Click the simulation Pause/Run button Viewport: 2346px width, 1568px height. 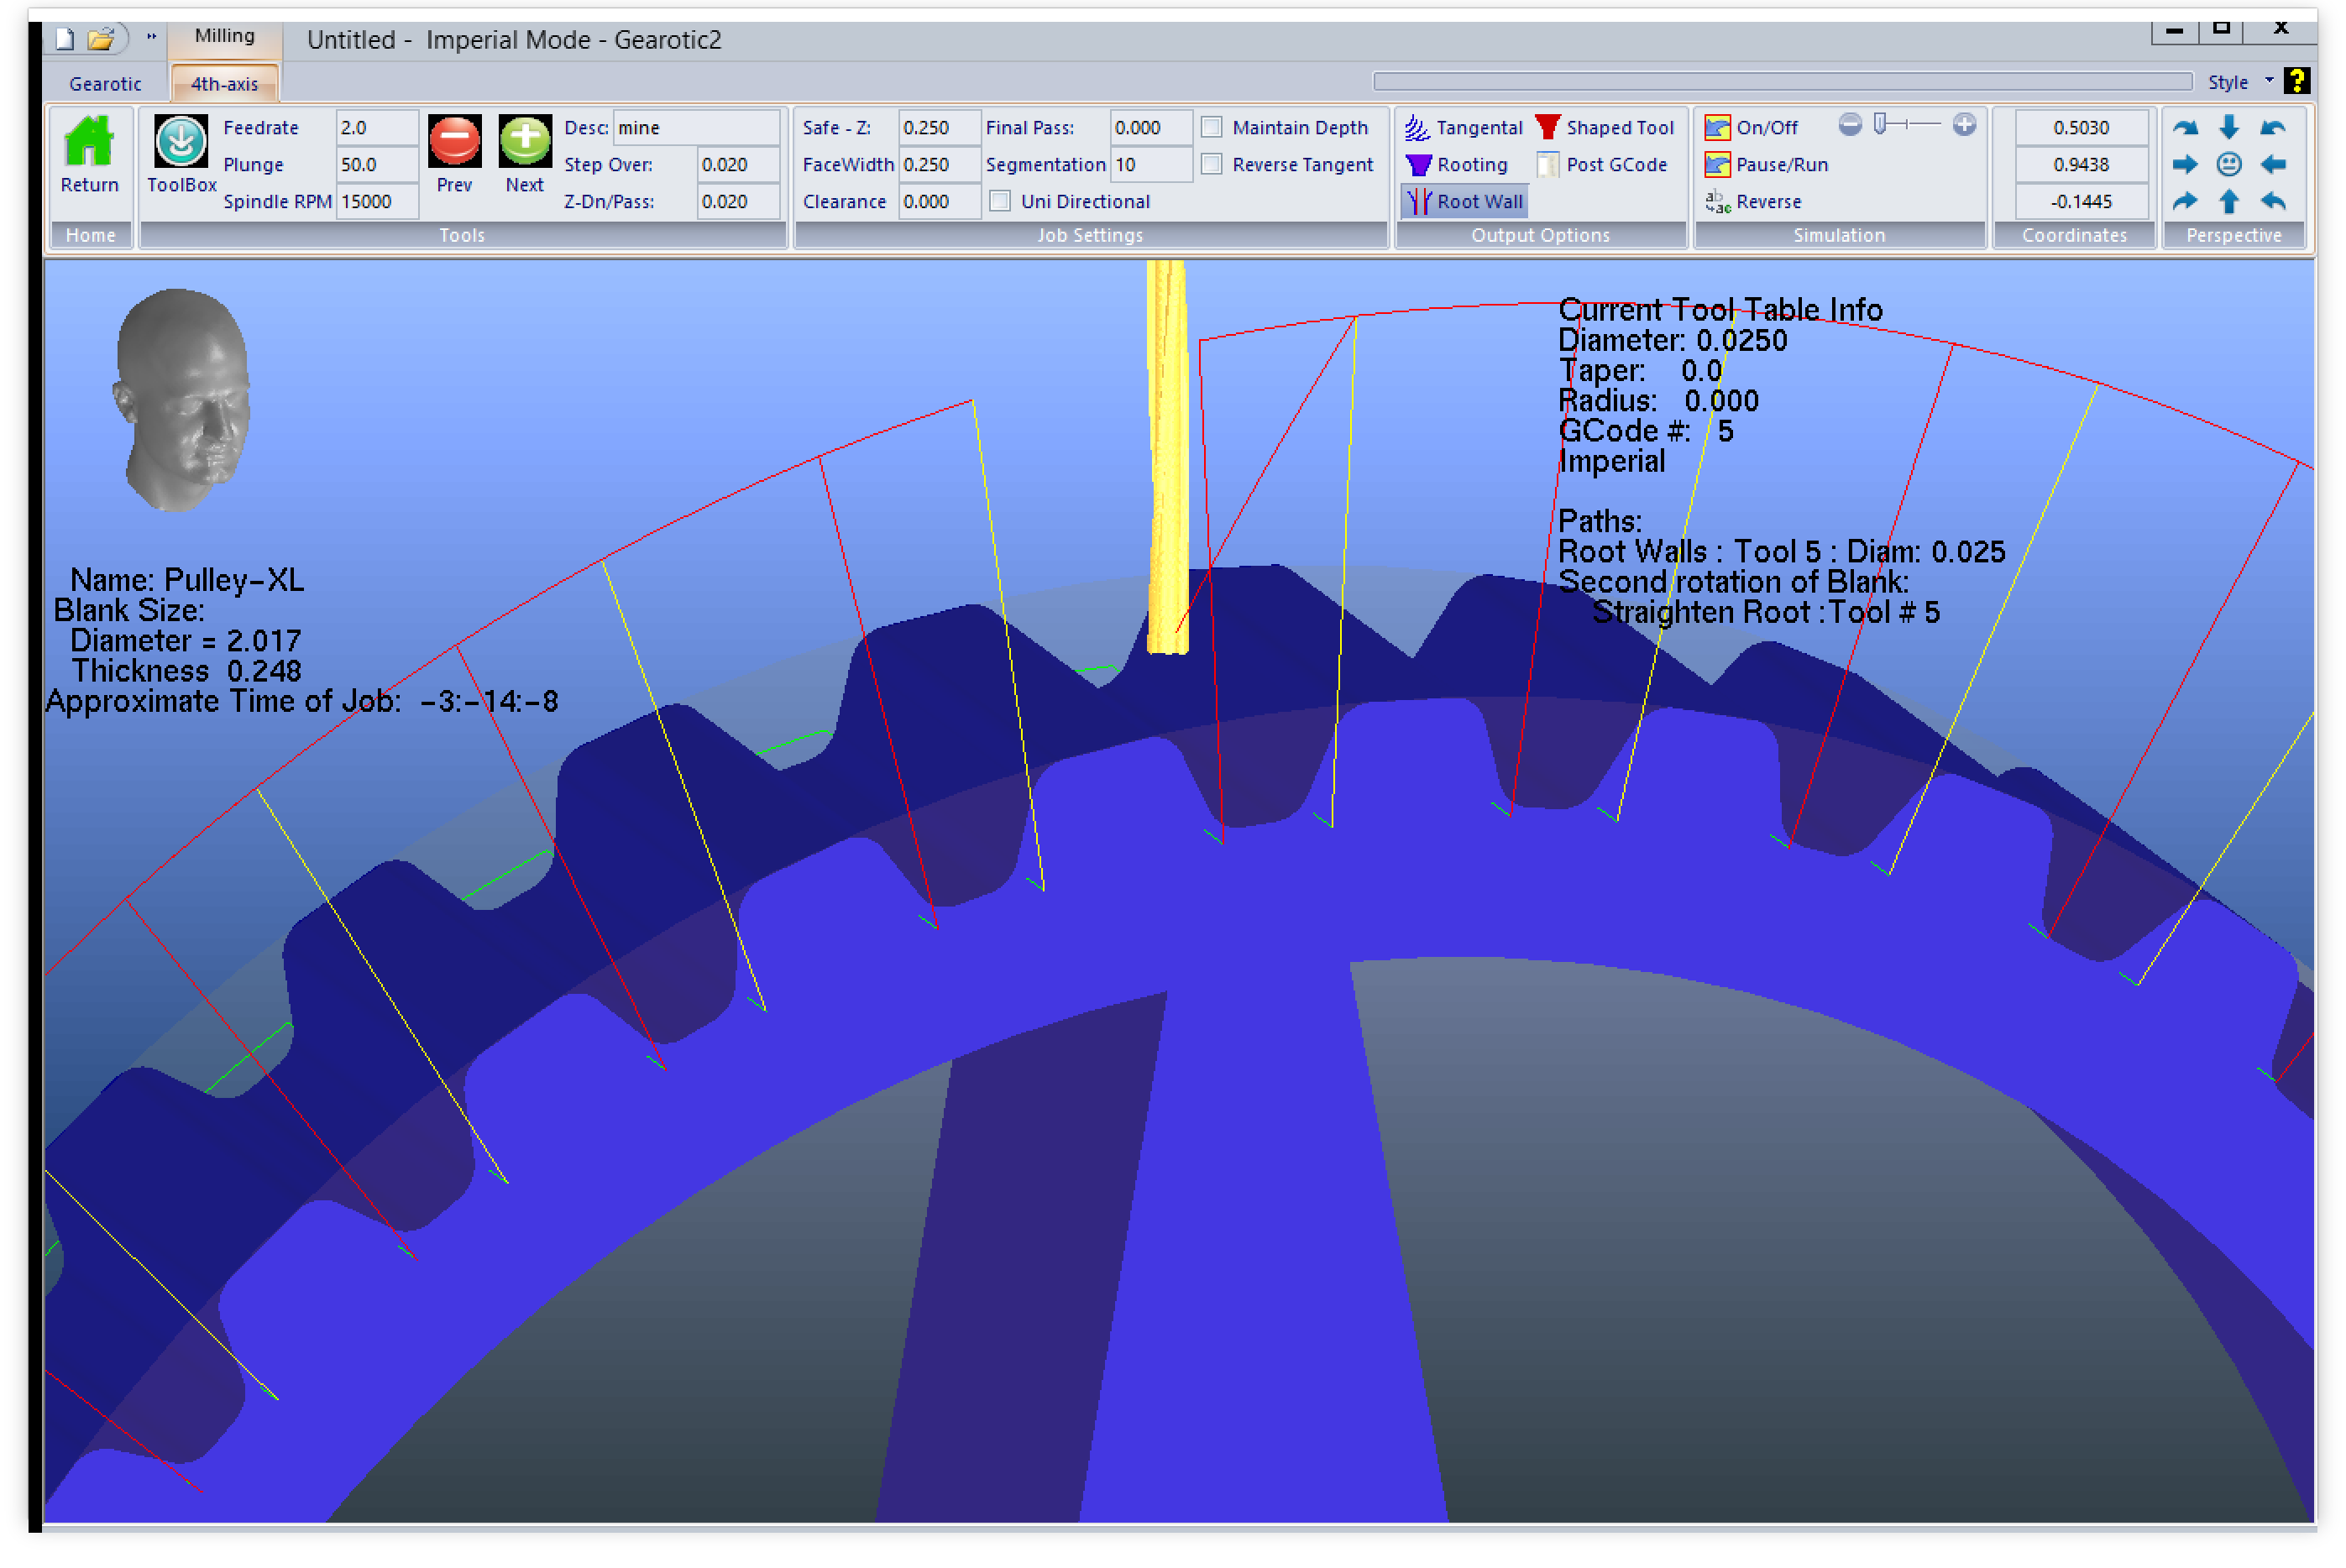(1767, 165)
